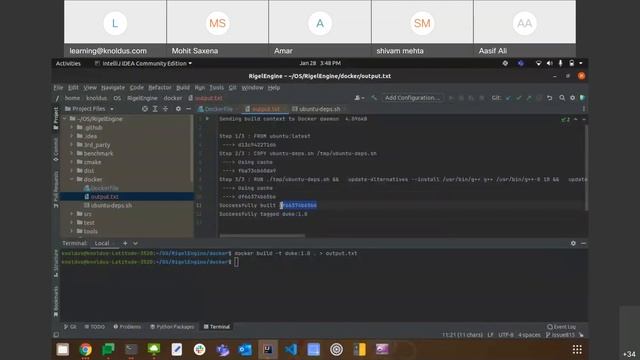Screen dimensions: 640x360
Task: Click the expand all icon in Project panel
Action: (155, 109)
